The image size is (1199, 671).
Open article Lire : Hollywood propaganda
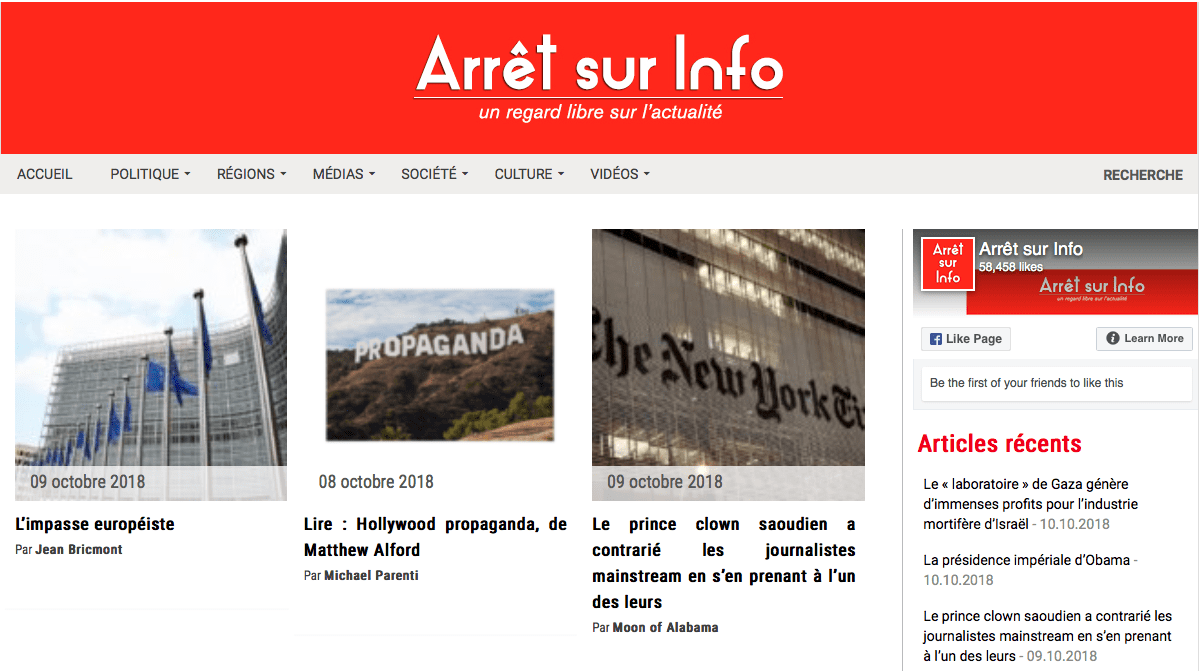(435, 537)
